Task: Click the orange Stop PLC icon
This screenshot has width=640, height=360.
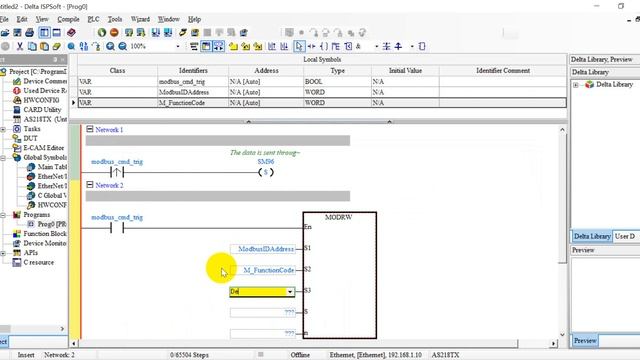Action: pyautogui.click(x=114, y=33)
